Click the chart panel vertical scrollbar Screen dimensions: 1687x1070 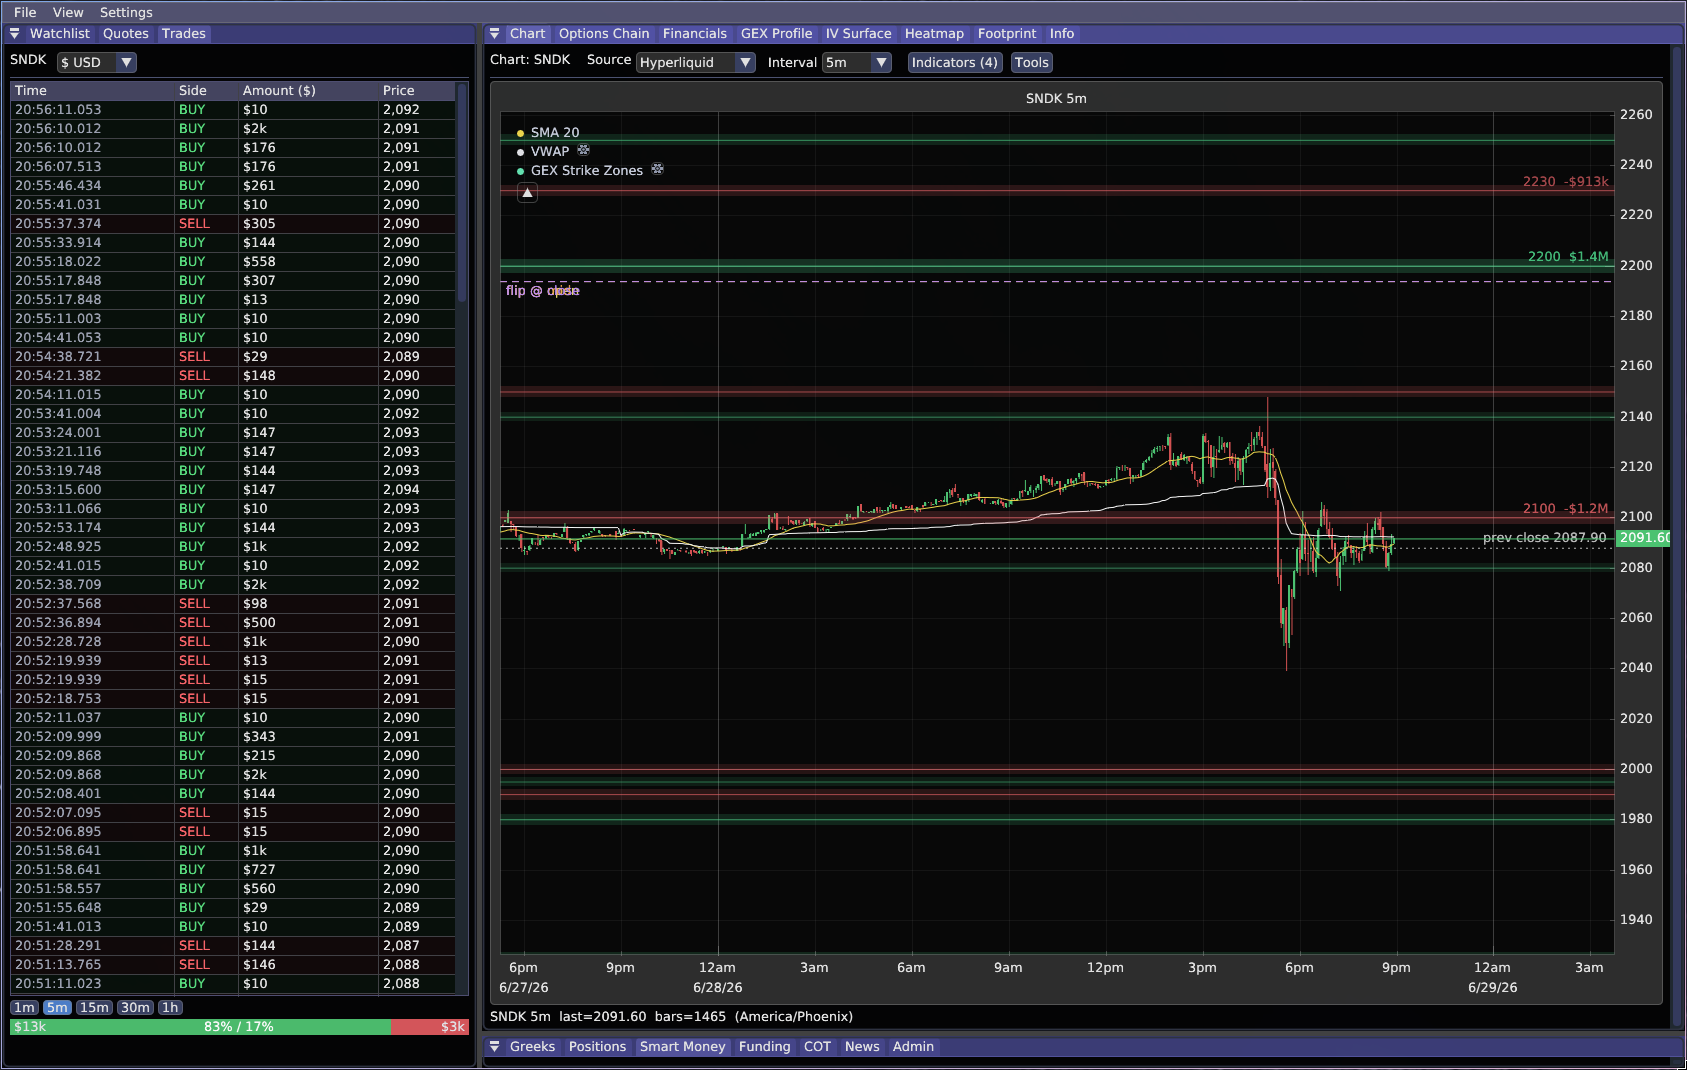1677,537
